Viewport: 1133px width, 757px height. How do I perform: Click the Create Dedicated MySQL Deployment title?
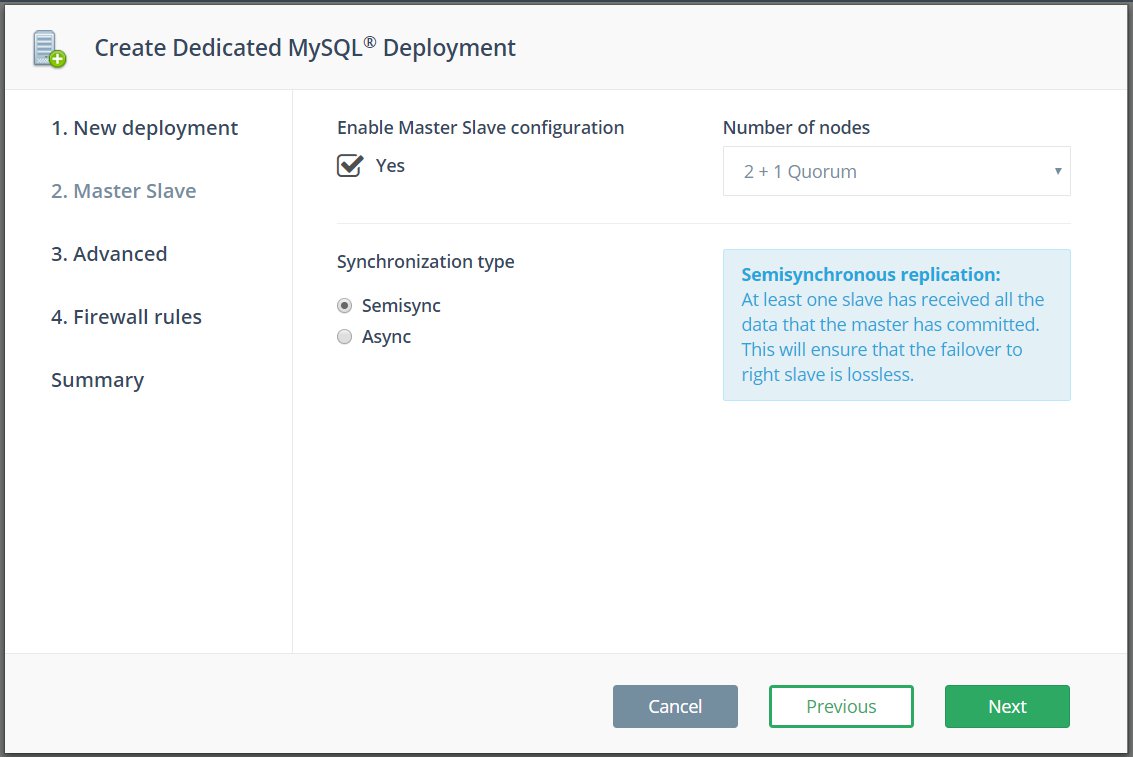305,48
